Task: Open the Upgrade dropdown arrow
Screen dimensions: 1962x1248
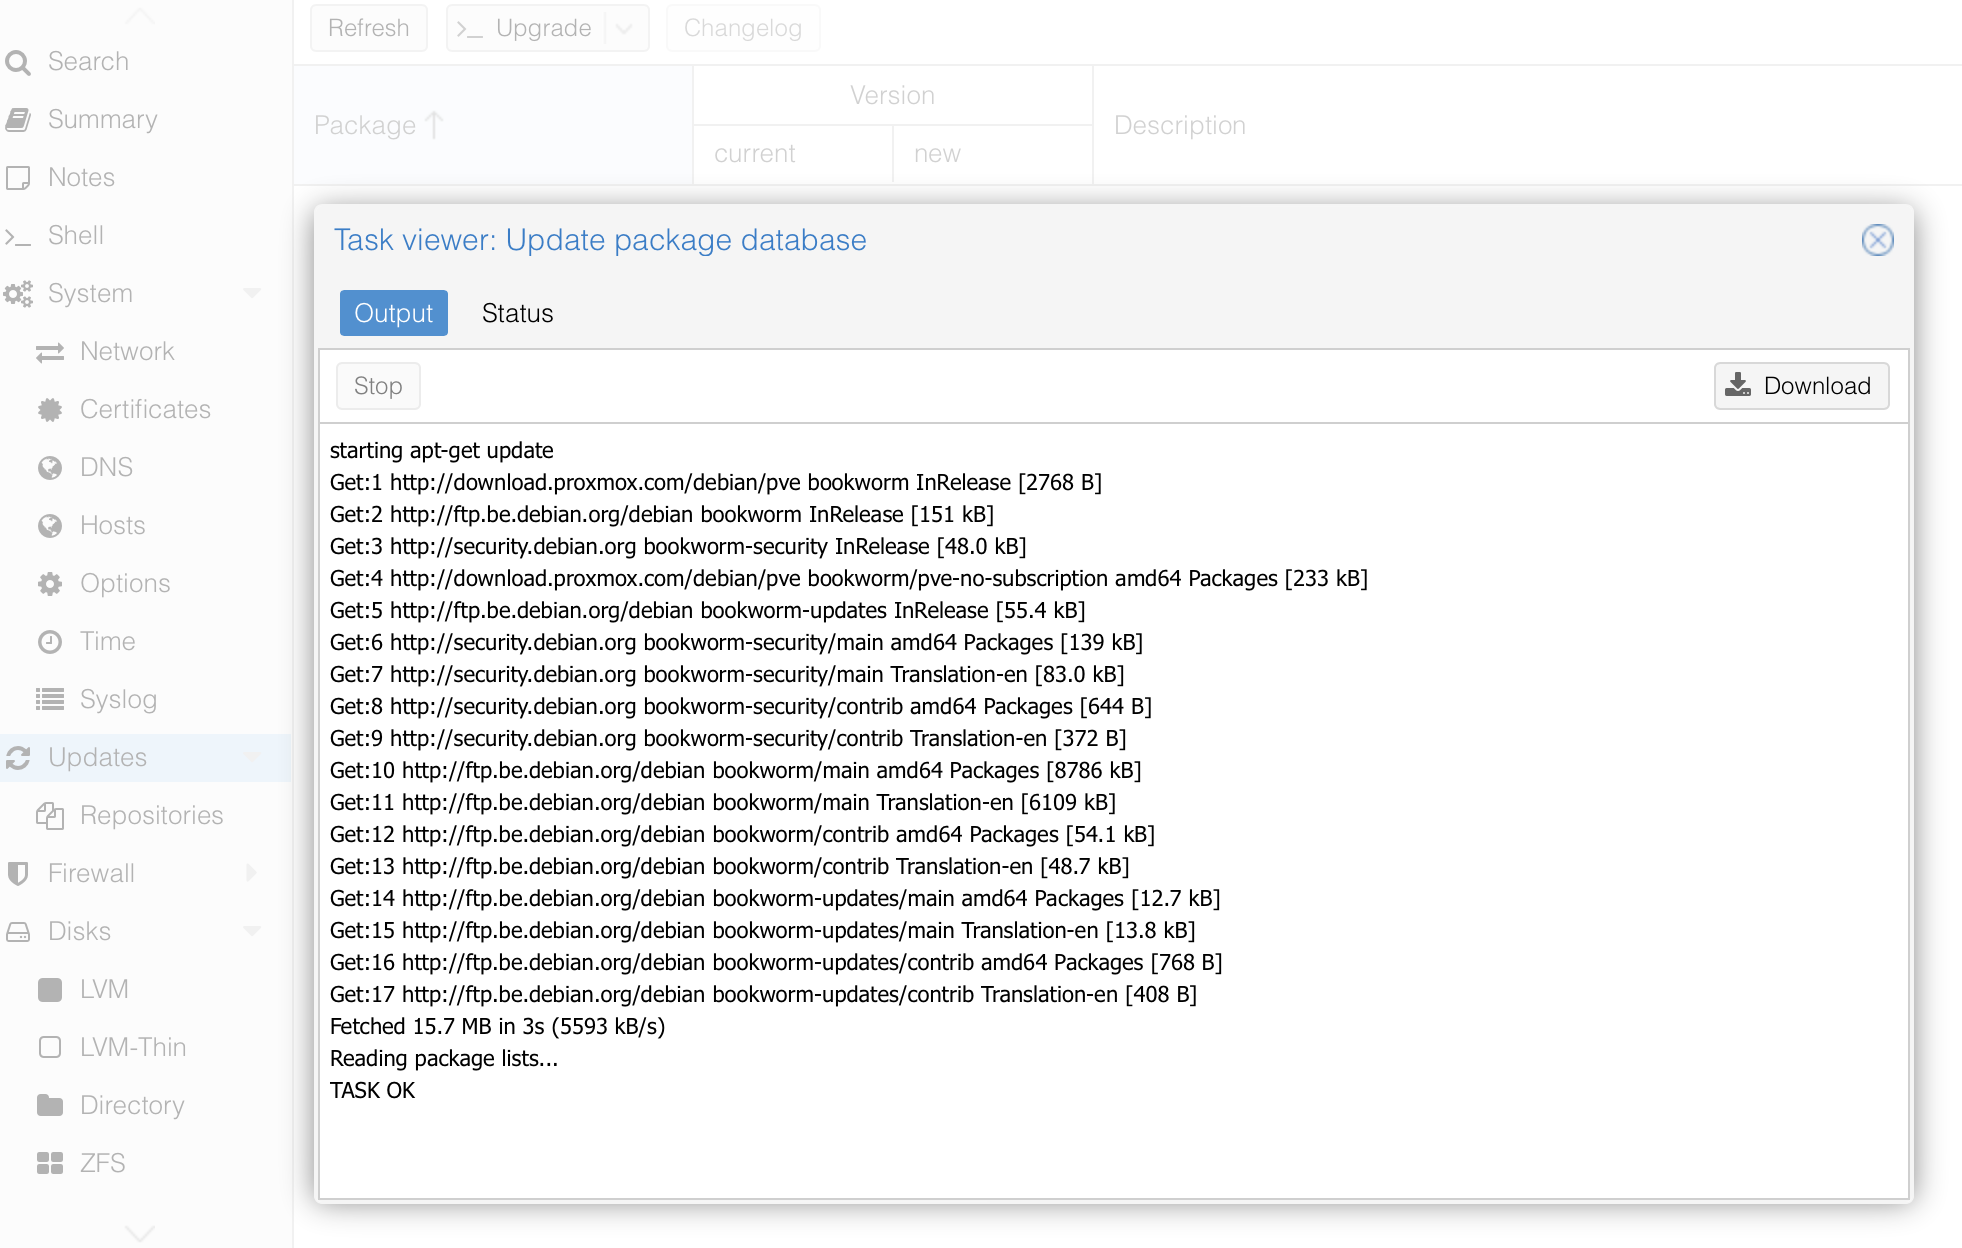Action: (x=625, y=29)
